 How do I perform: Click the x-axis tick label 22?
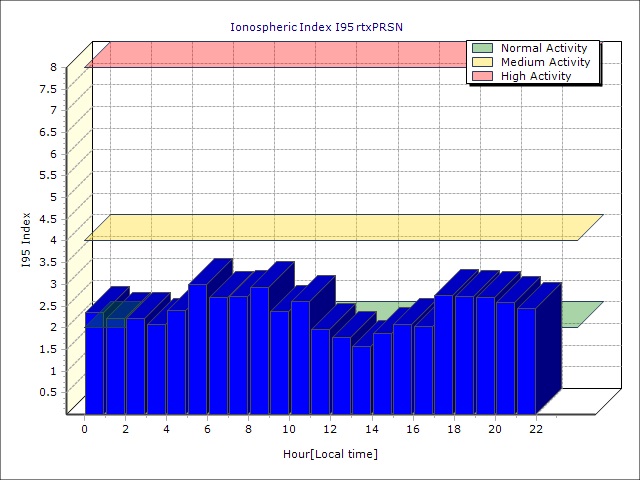coord(536,429)
